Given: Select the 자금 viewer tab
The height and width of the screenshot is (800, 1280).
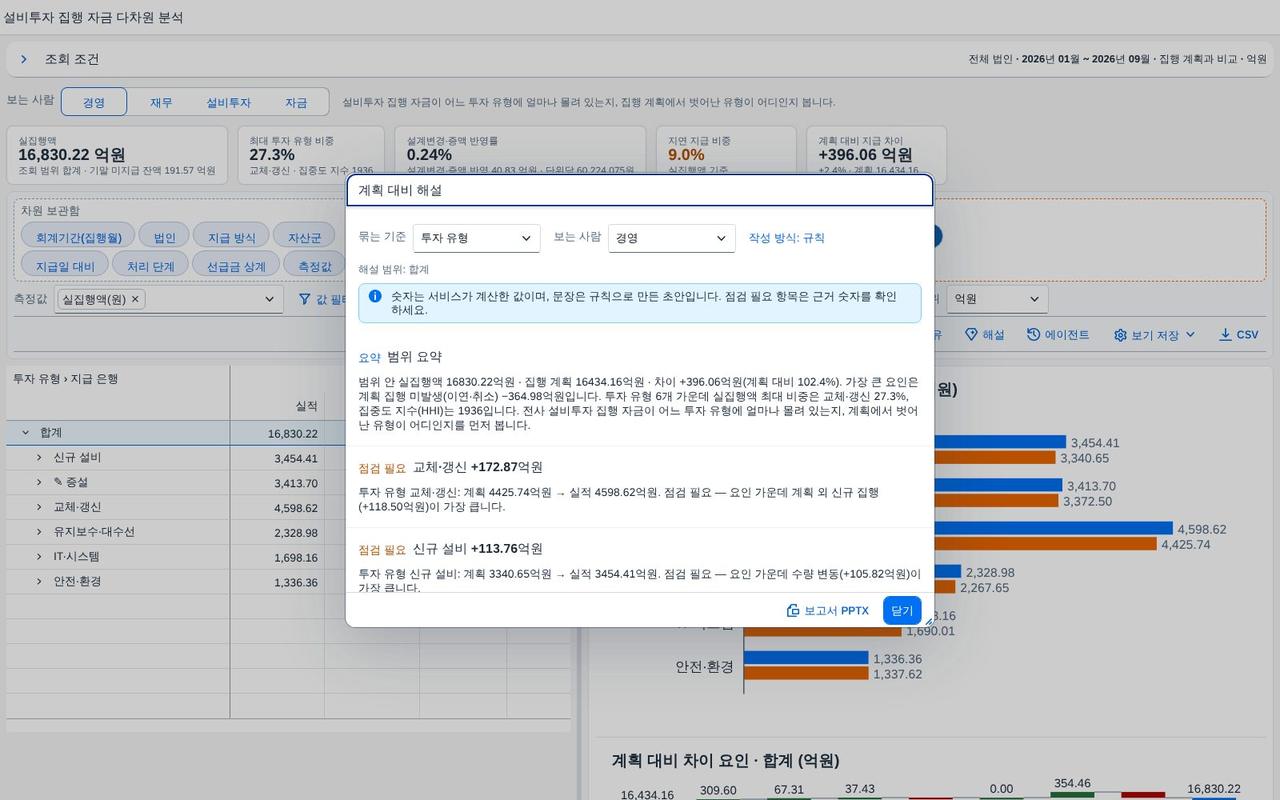Looking at the screenshot, I should pos(296,102).
